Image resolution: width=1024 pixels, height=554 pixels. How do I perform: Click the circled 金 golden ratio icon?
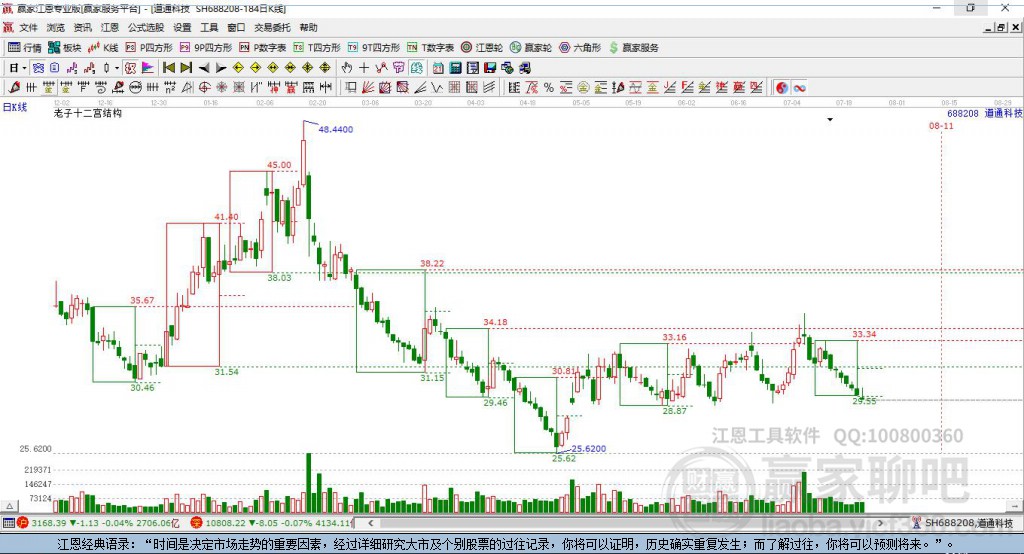point(583,87)
